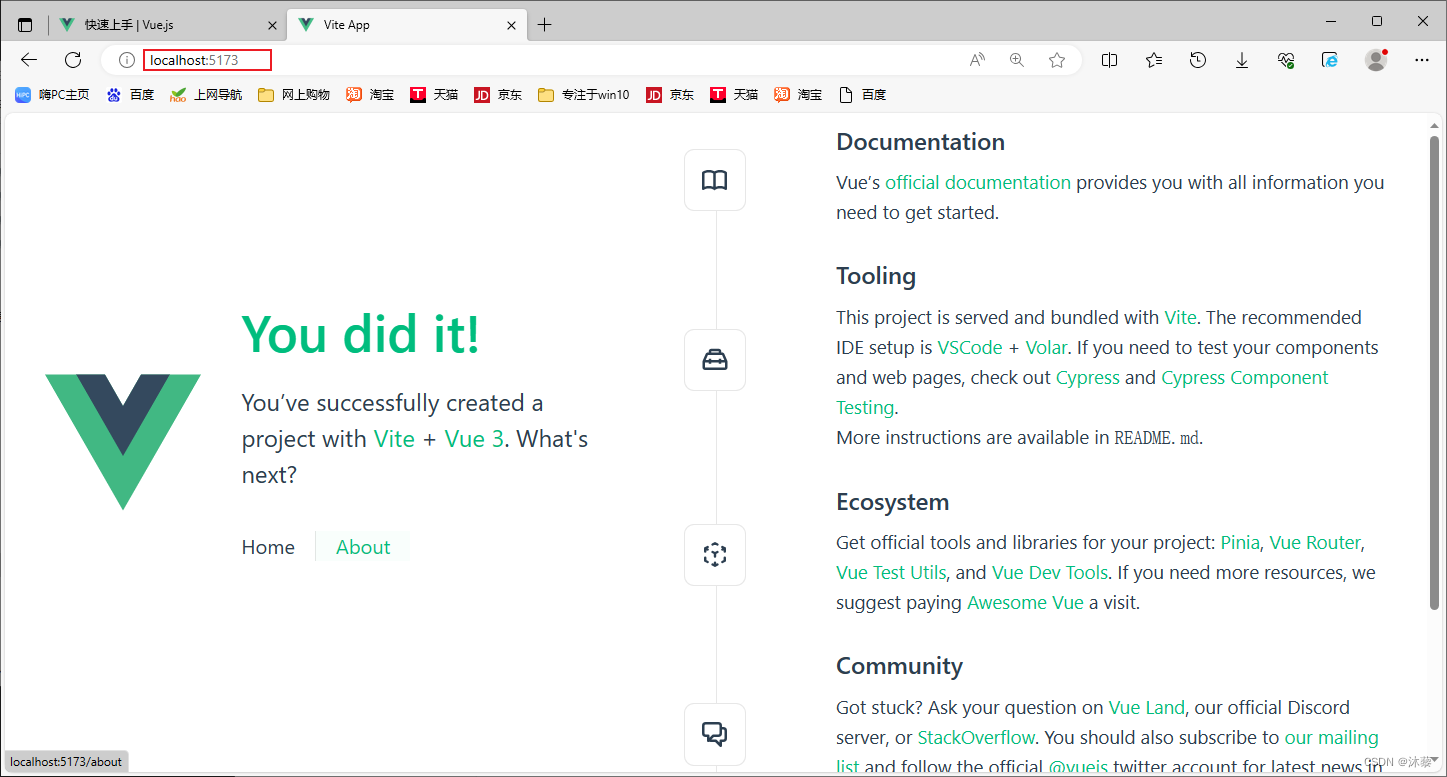Click the green Vue logo
The width and height of the screenshot is (1447, 777).
123,441
